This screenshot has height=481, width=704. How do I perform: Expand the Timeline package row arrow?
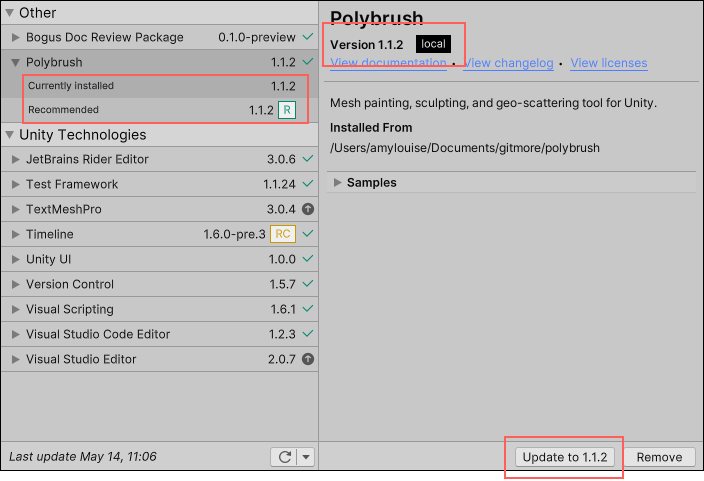pos(16,234)
